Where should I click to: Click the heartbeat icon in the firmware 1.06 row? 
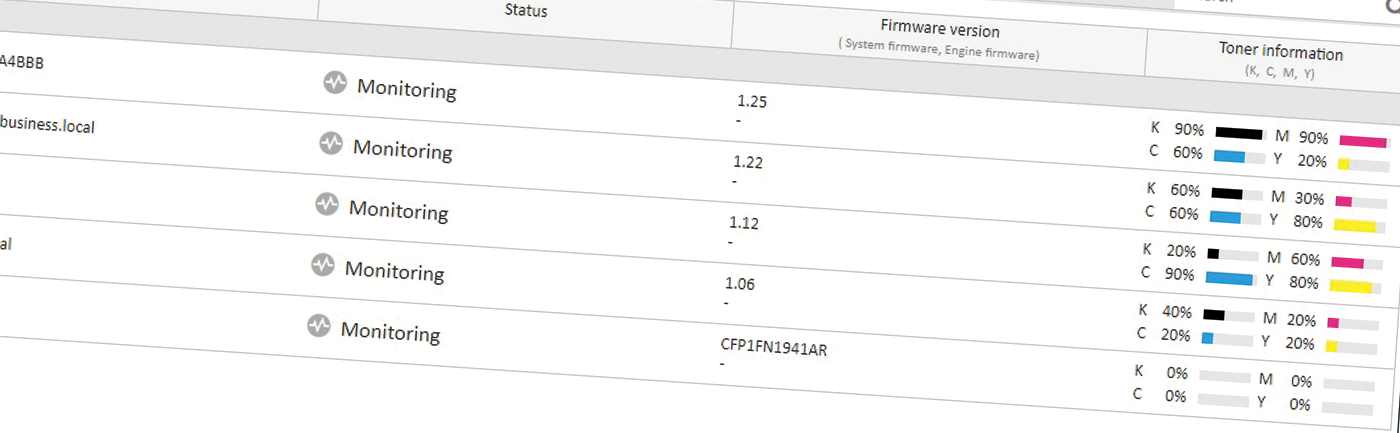pyautogui.click(x=322, y=265)
